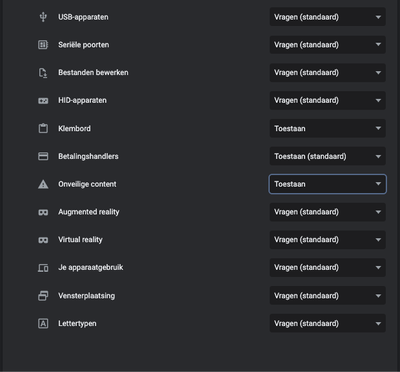This screenshot has width=400, height=372.
Task: Open the Betalingshandlers permission dropdown
Action: click(x=328, y=156)
